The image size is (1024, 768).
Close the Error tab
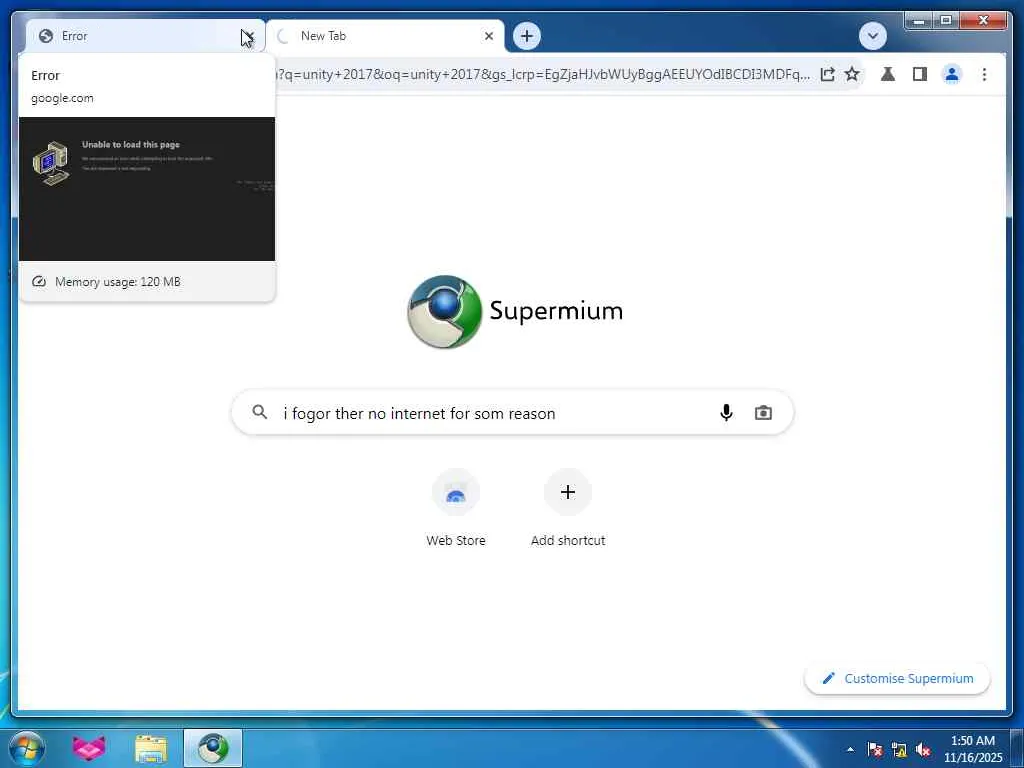[x=249, y=36]
